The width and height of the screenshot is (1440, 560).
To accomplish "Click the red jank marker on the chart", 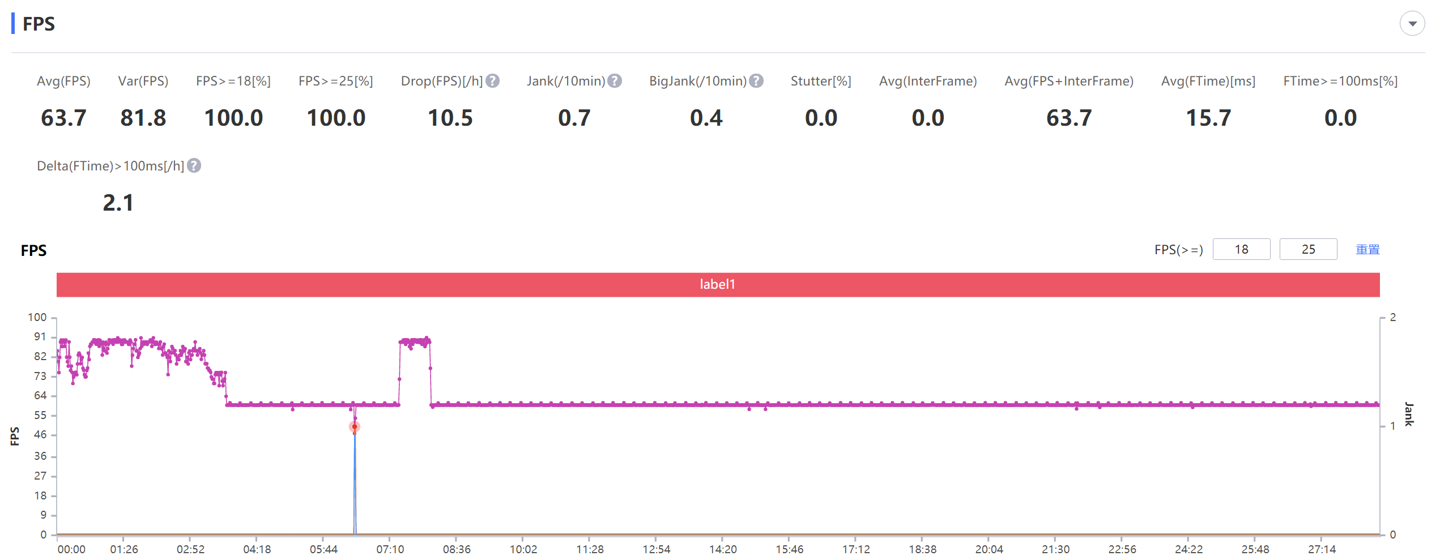I will (354, 427).
